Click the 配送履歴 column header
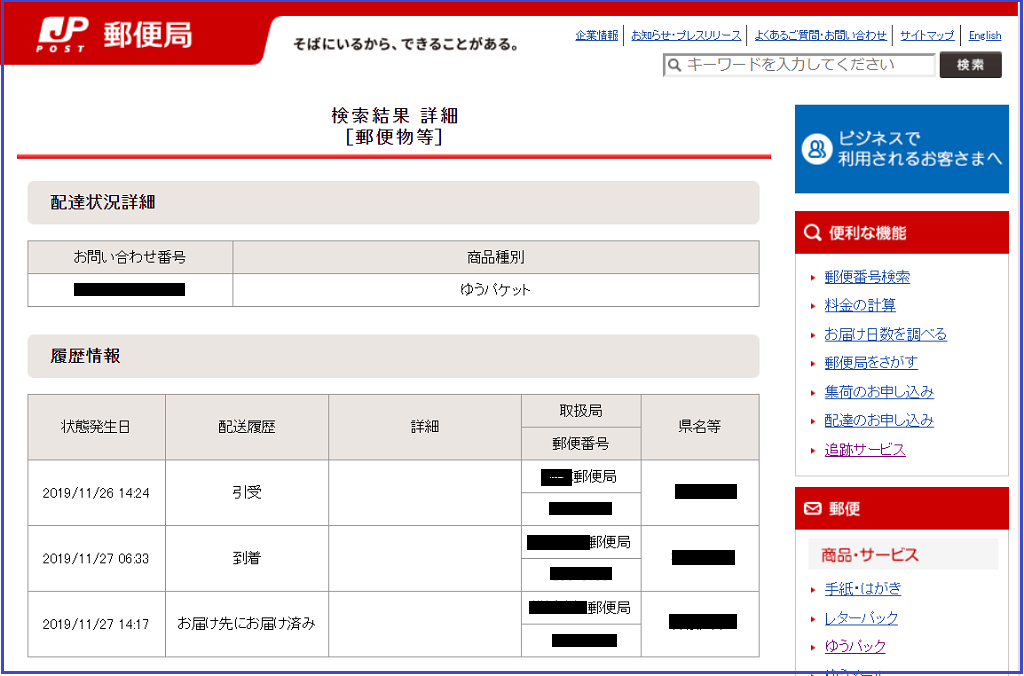 point(247,427)
